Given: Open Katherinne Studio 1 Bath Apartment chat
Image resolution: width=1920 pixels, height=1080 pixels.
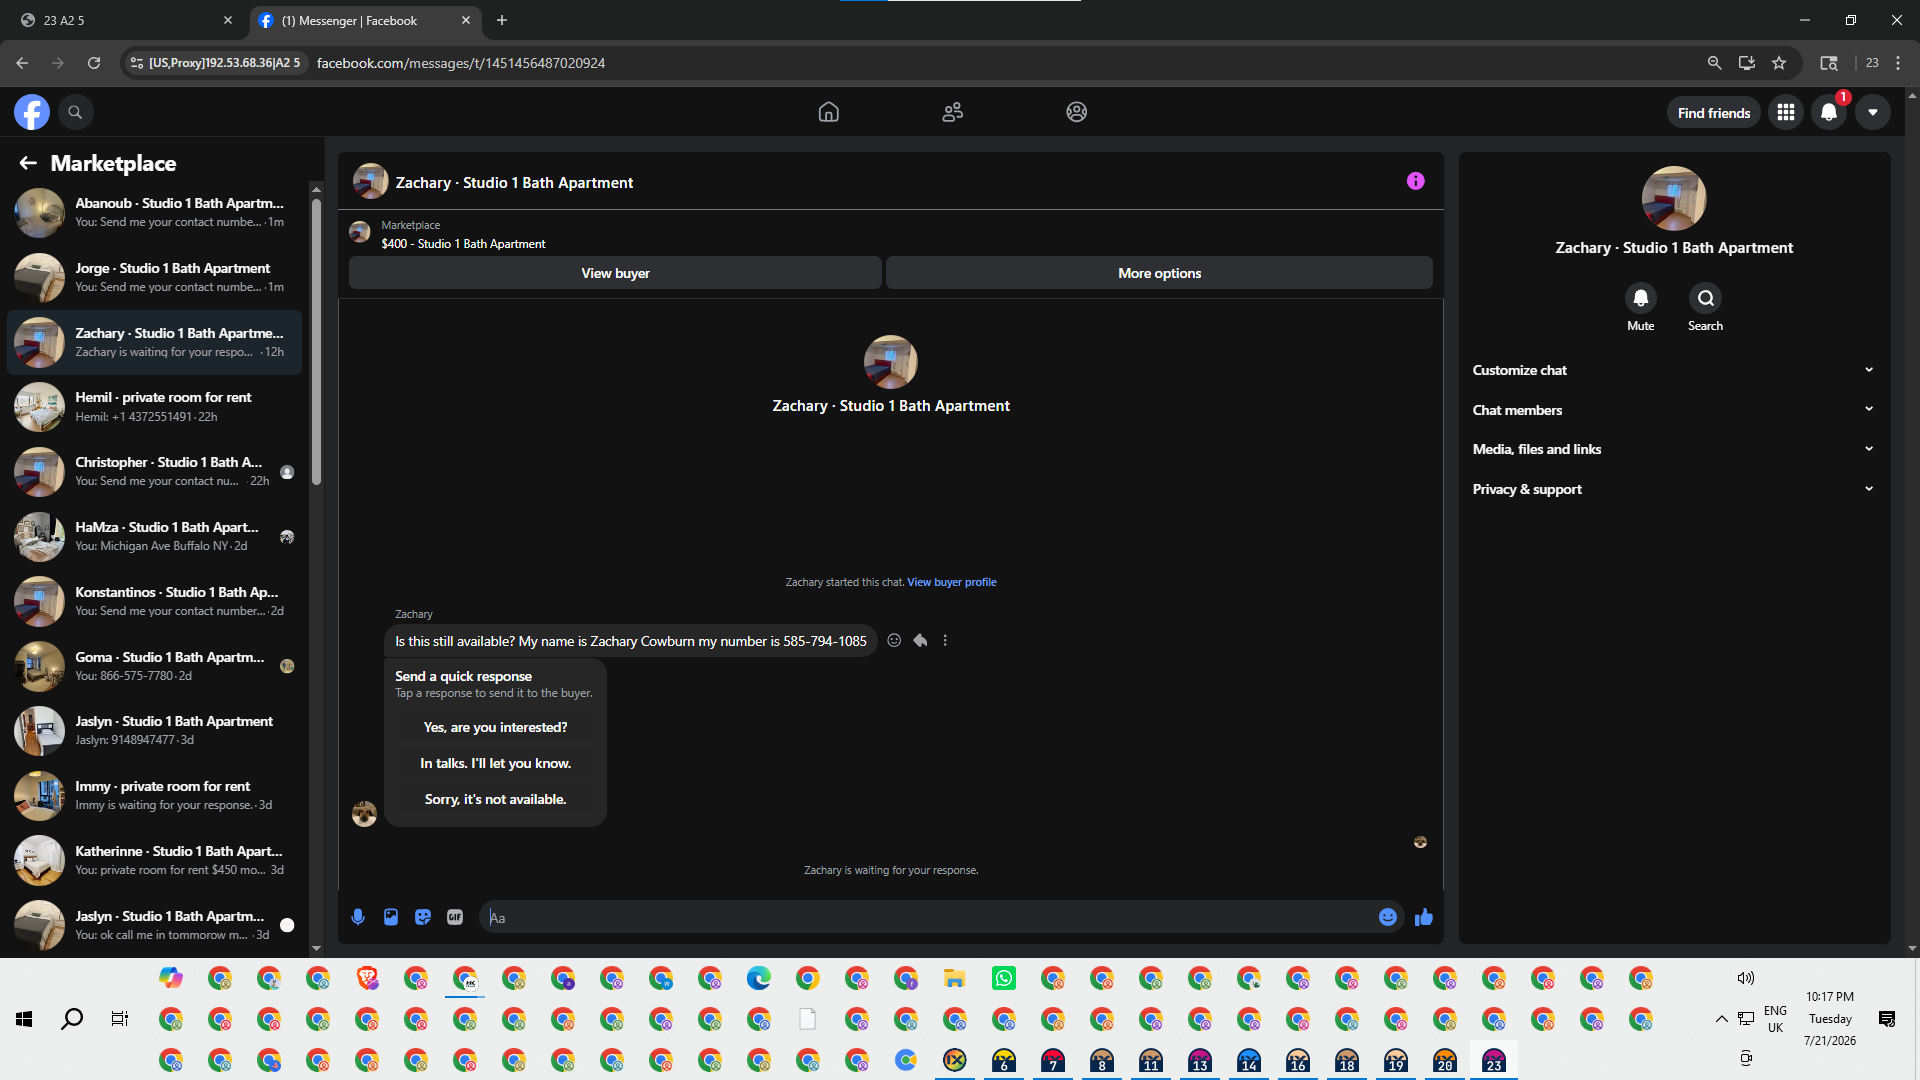Looking at the screenshot, I should [155, 861].
